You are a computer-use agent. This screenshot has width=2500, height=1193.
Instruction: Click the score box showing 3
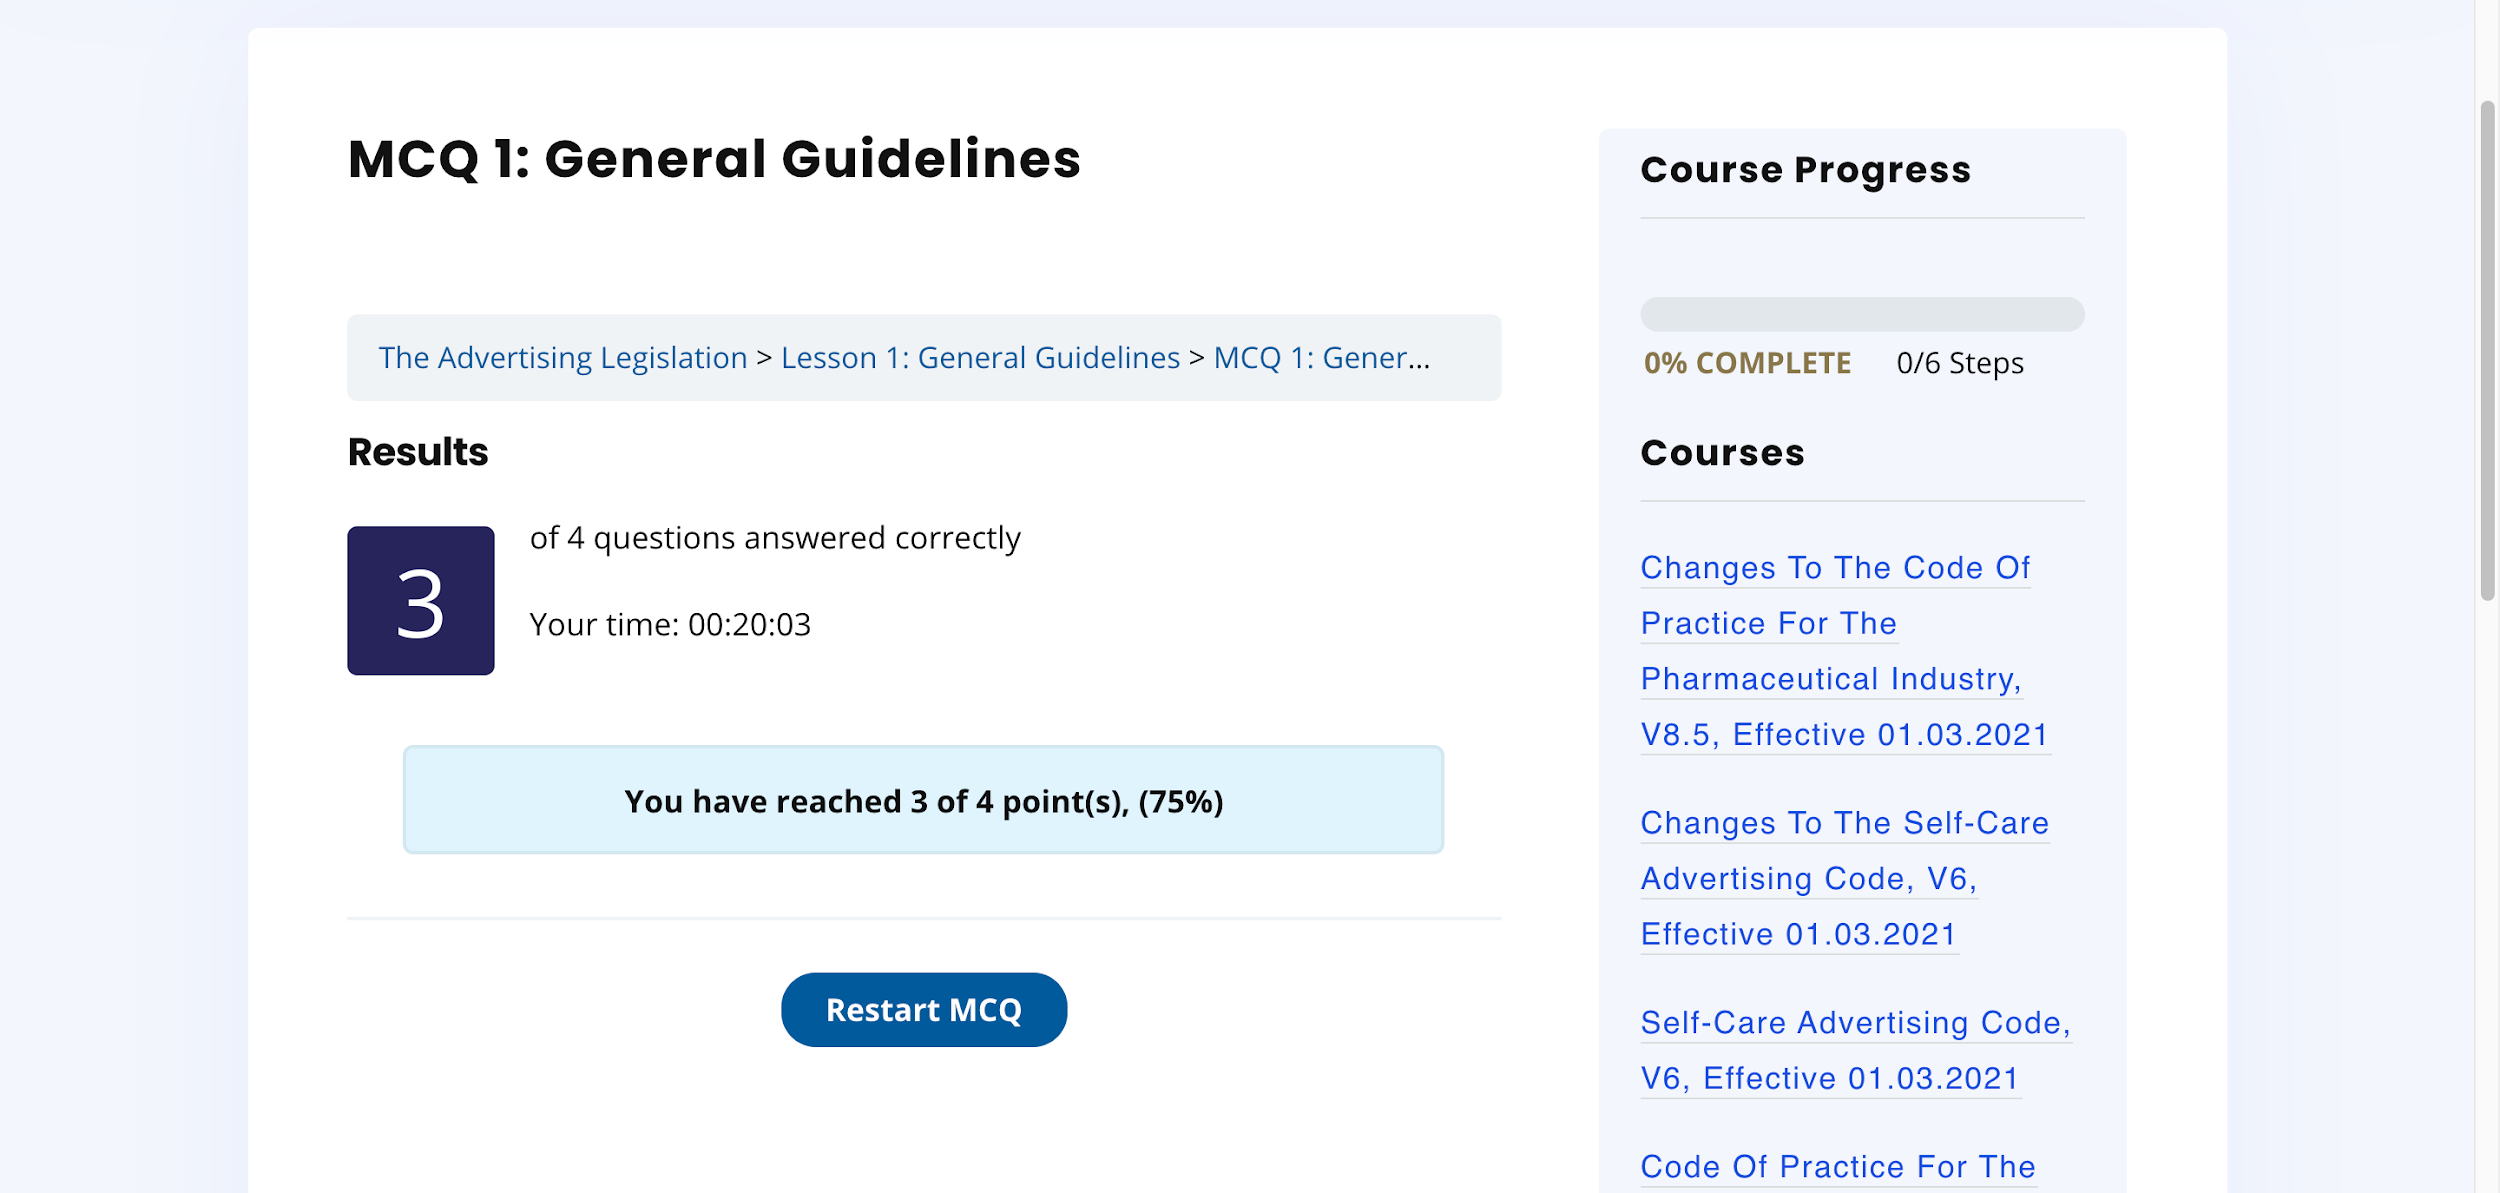point(420,601)
